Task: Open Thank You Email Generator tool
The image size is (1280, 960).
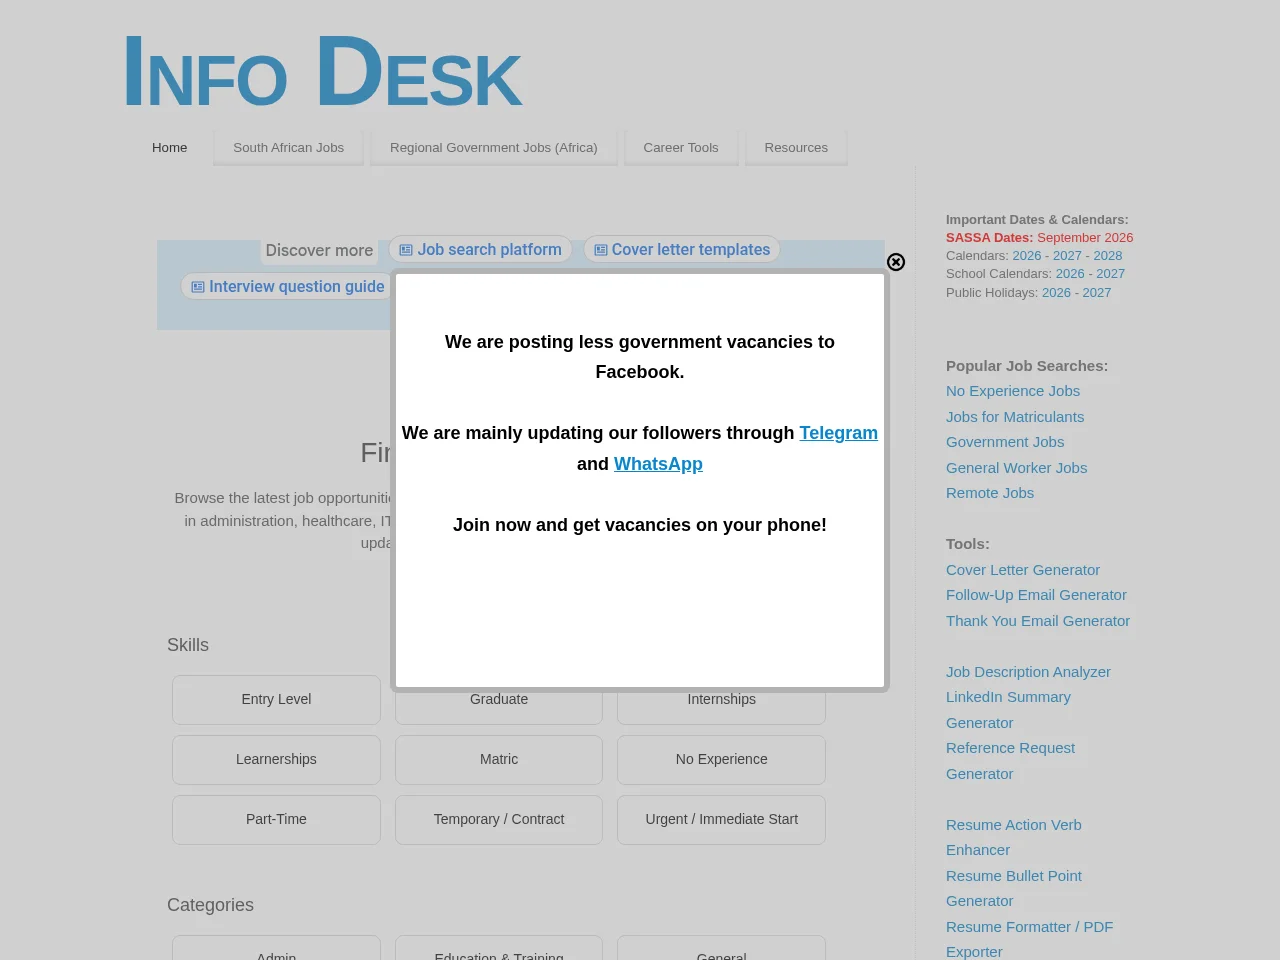Action: tap(1038, 621)
